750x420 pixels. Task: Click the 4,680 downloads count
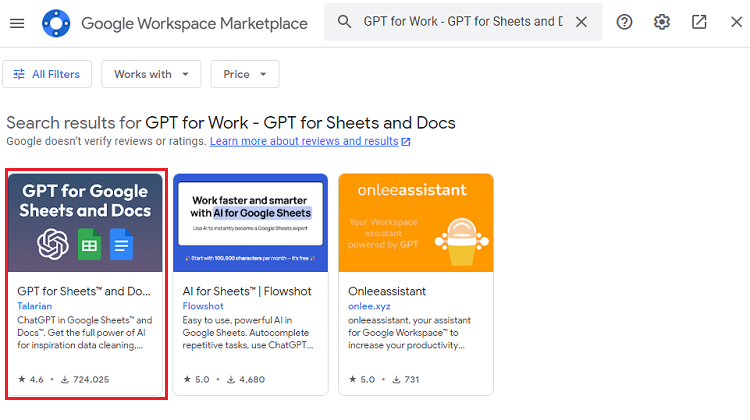pos(246,379)
